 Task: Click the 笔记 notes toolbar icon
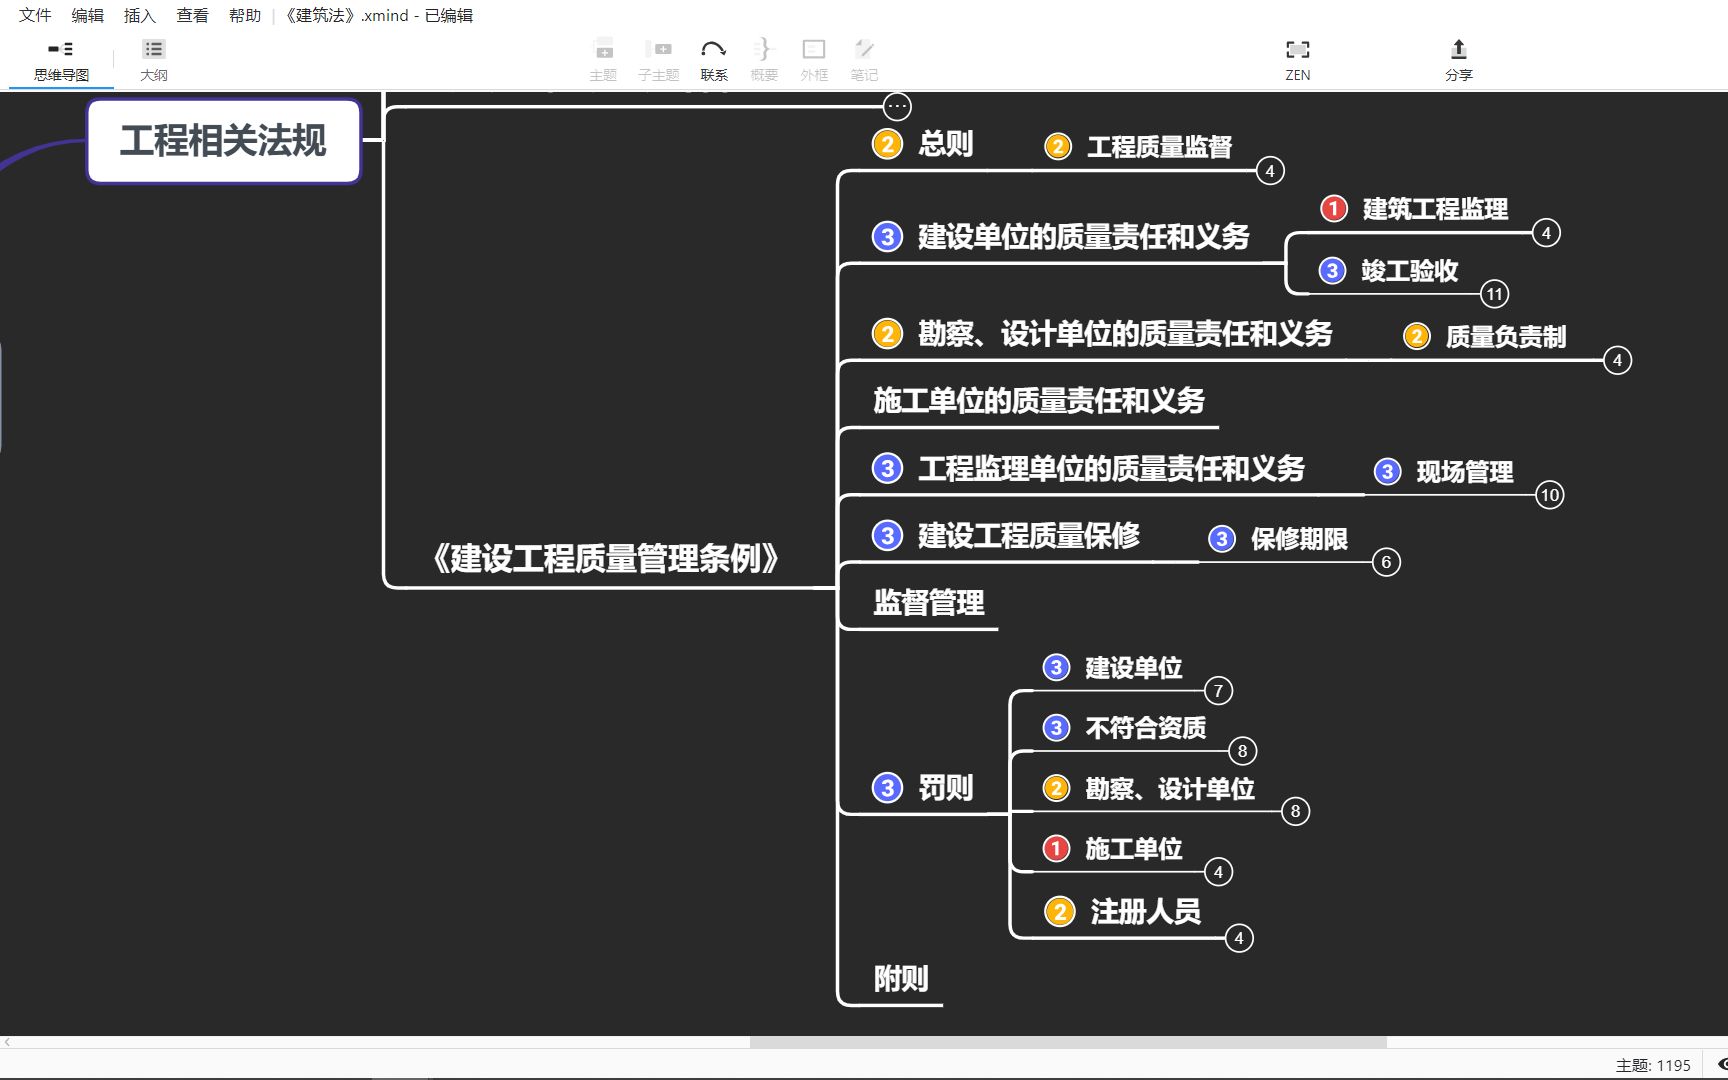864,60
